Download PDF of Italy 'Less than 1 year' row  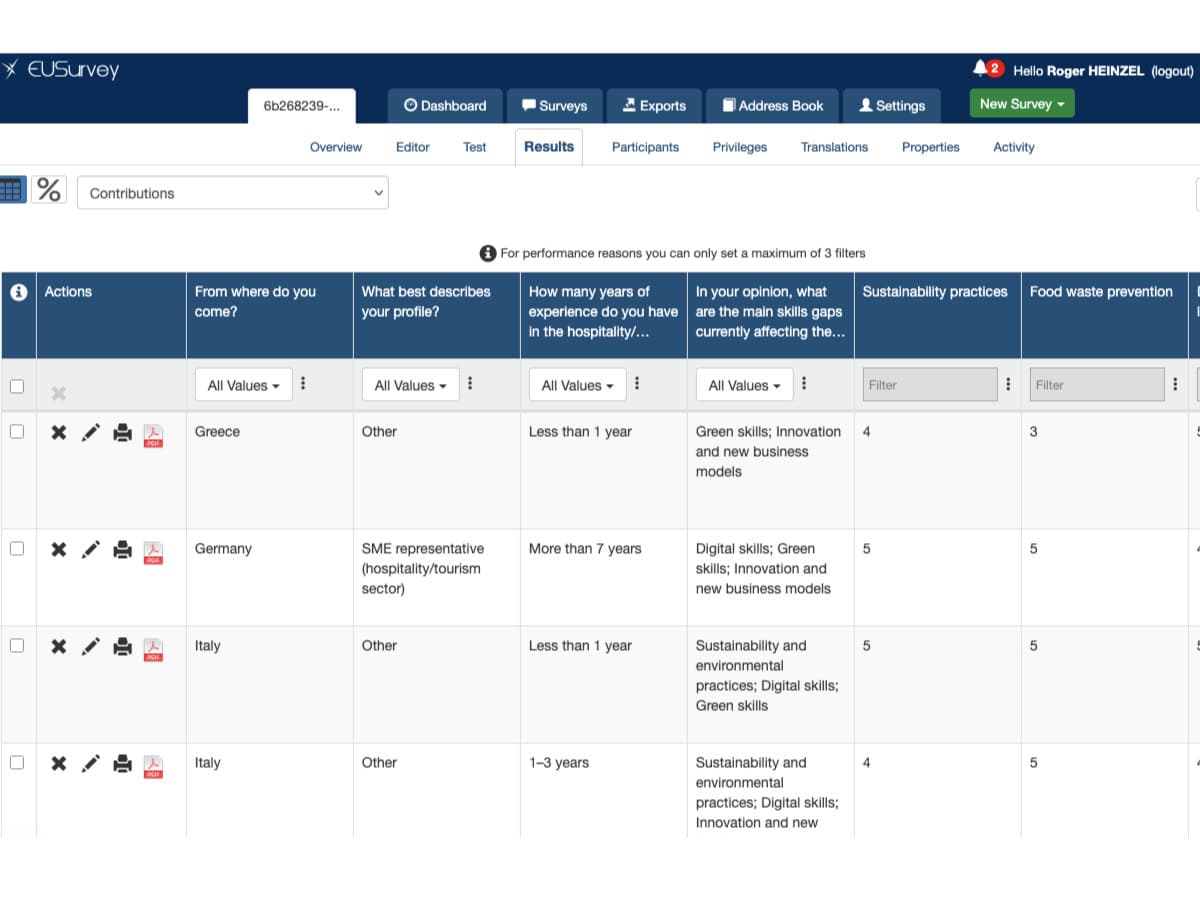click(x=153, y=649)
